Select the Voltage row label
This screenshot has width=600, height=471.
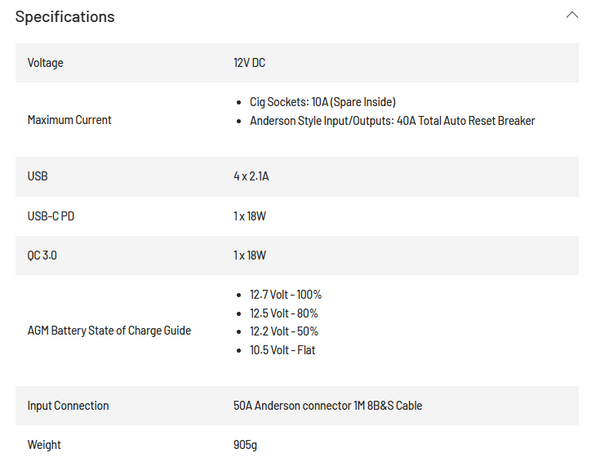point(45,63)
